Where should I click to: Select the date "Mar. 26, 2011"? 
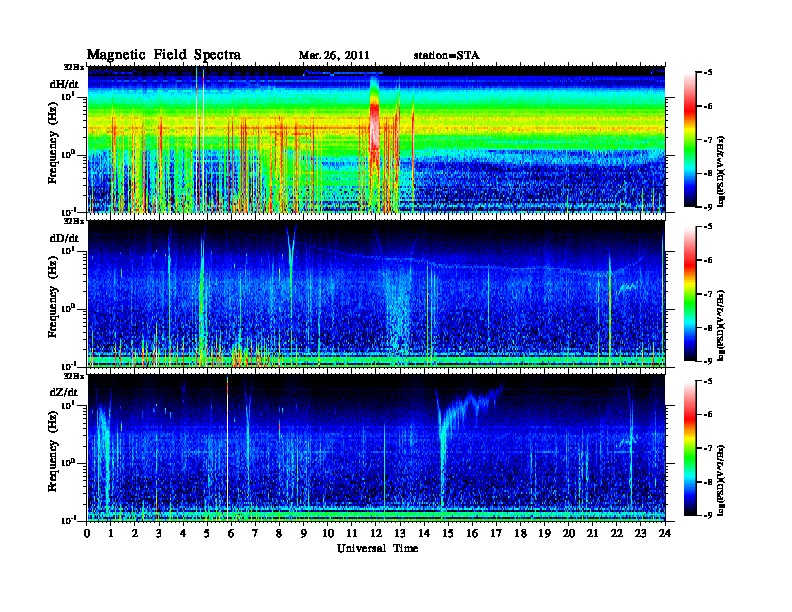click(334, 56)
